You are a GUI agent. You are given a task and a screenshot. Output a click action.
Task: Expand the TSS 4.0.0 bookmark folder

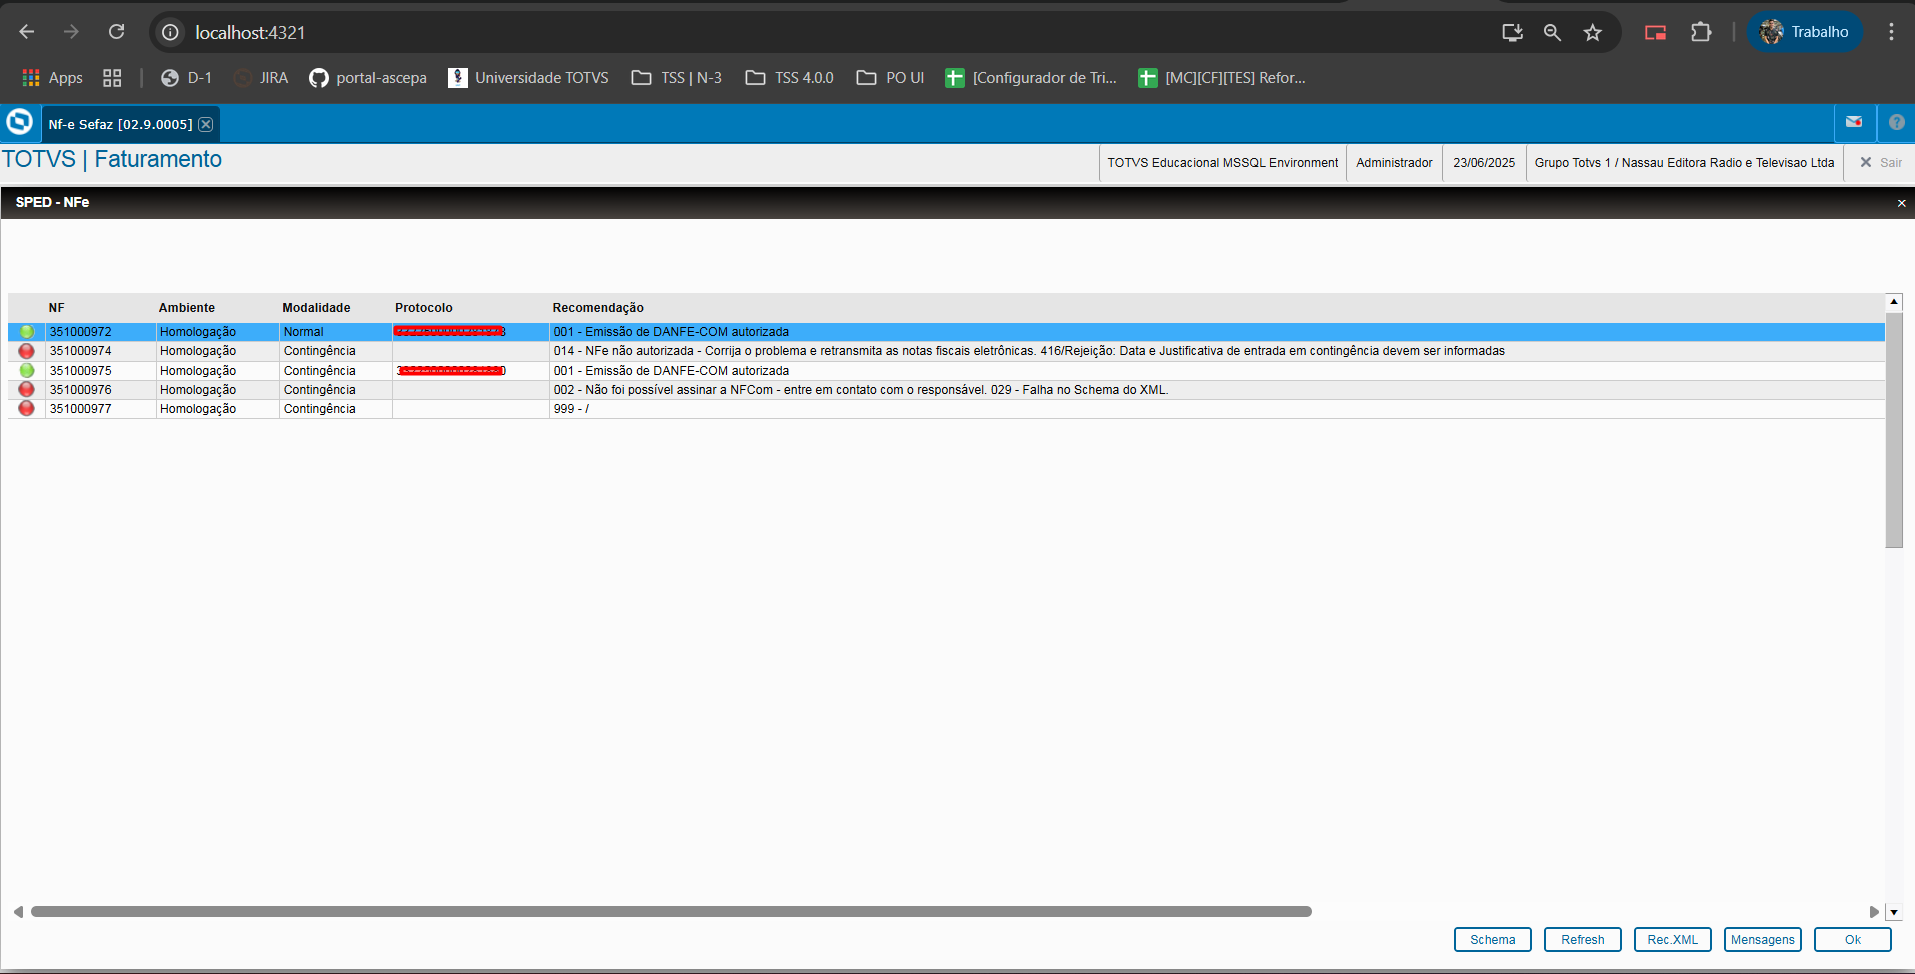click(789, 78)
